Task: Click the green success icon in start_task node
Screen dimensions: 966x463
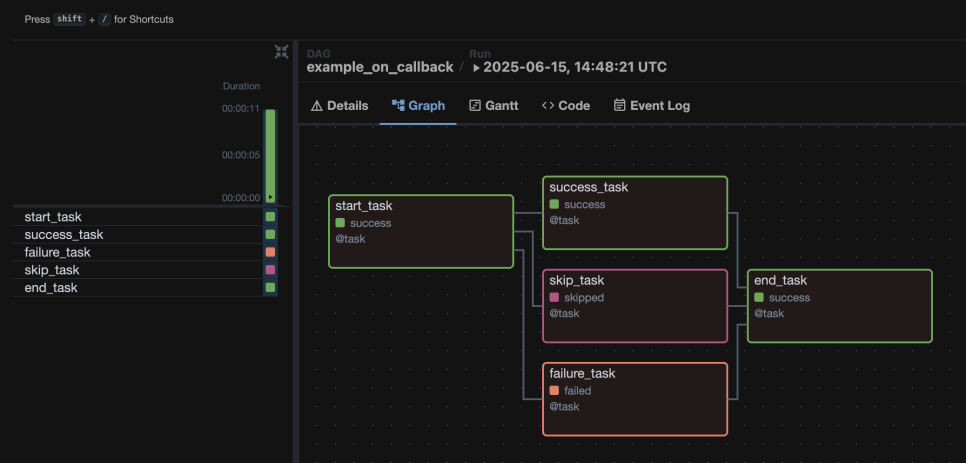Action: coord(340,223)
